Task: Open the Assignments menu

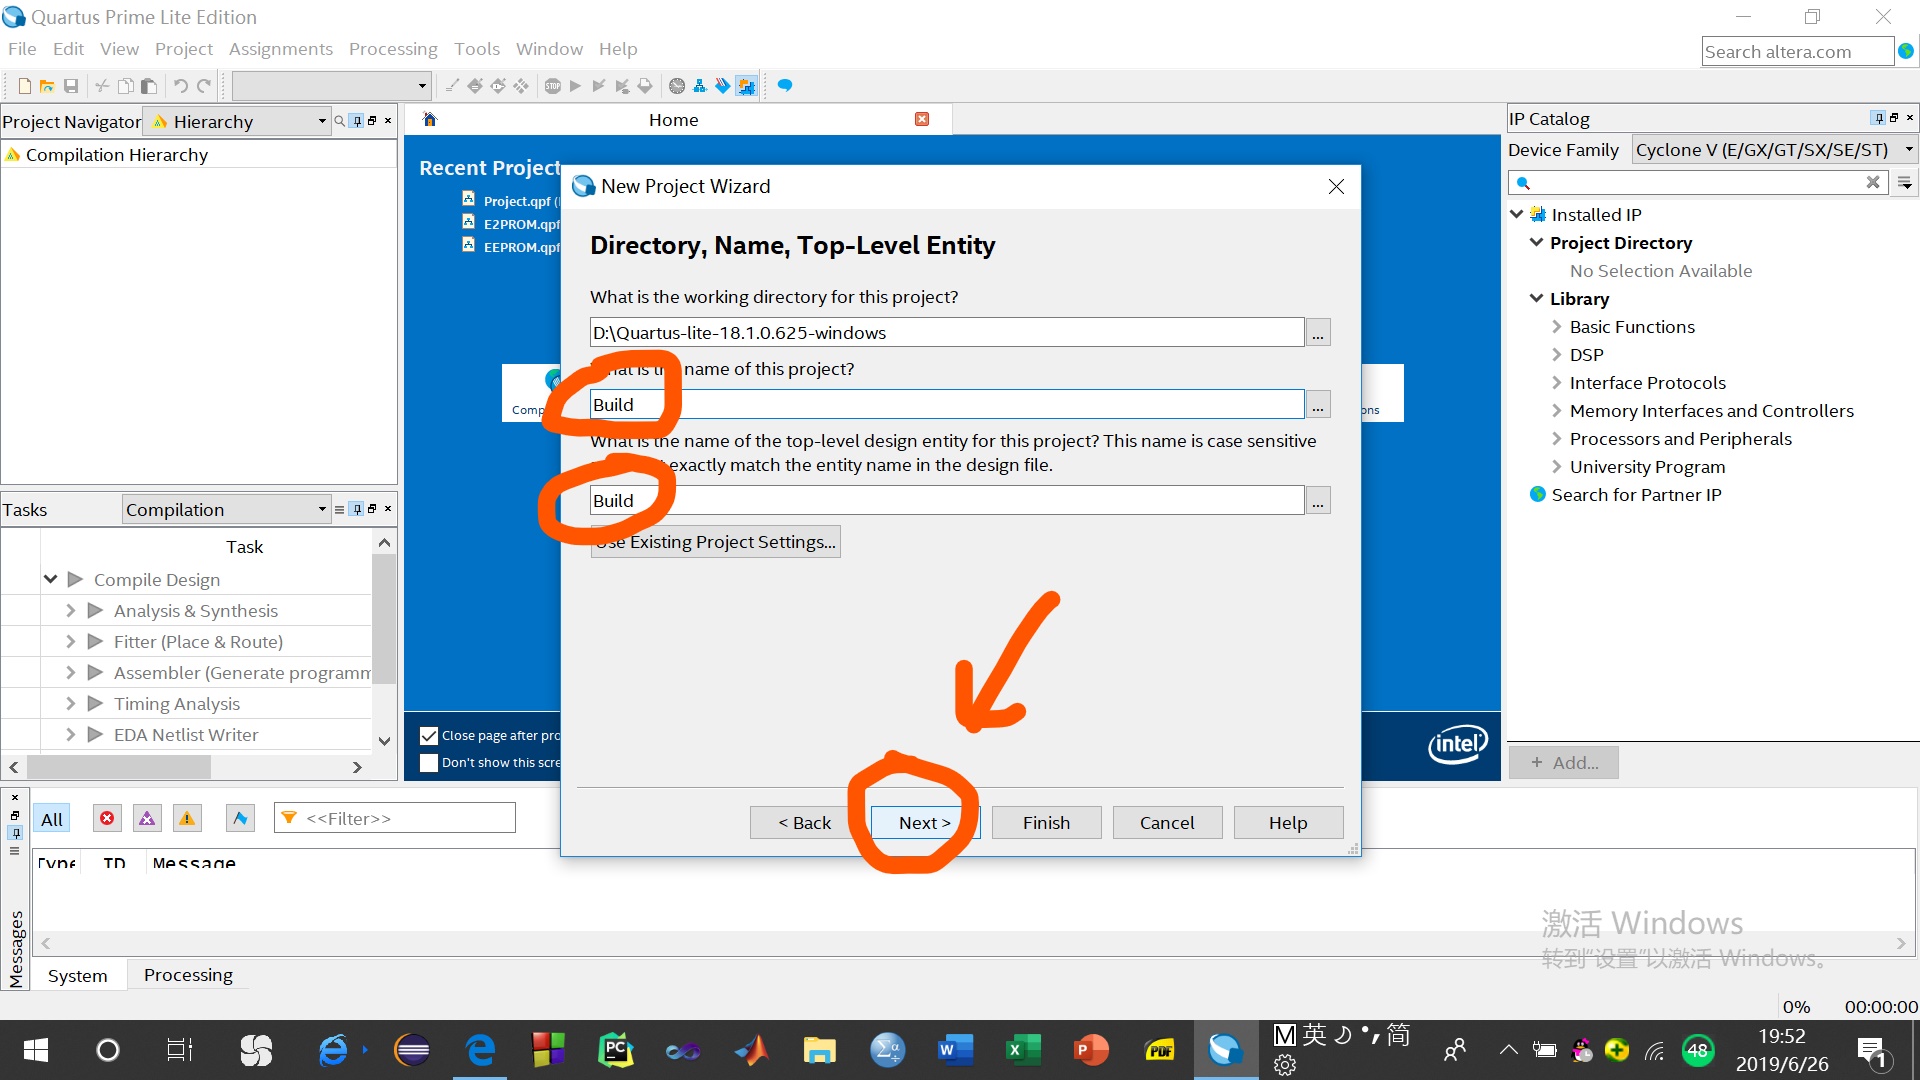Action: 280,49
